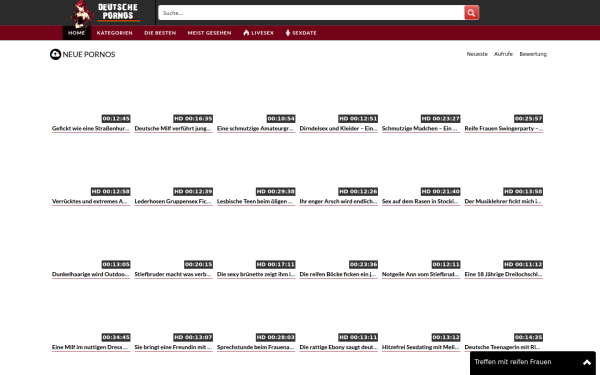Click the HD 00:12:39 duration badge
Viewport: 600px width, 375px height.
(193, 191)
